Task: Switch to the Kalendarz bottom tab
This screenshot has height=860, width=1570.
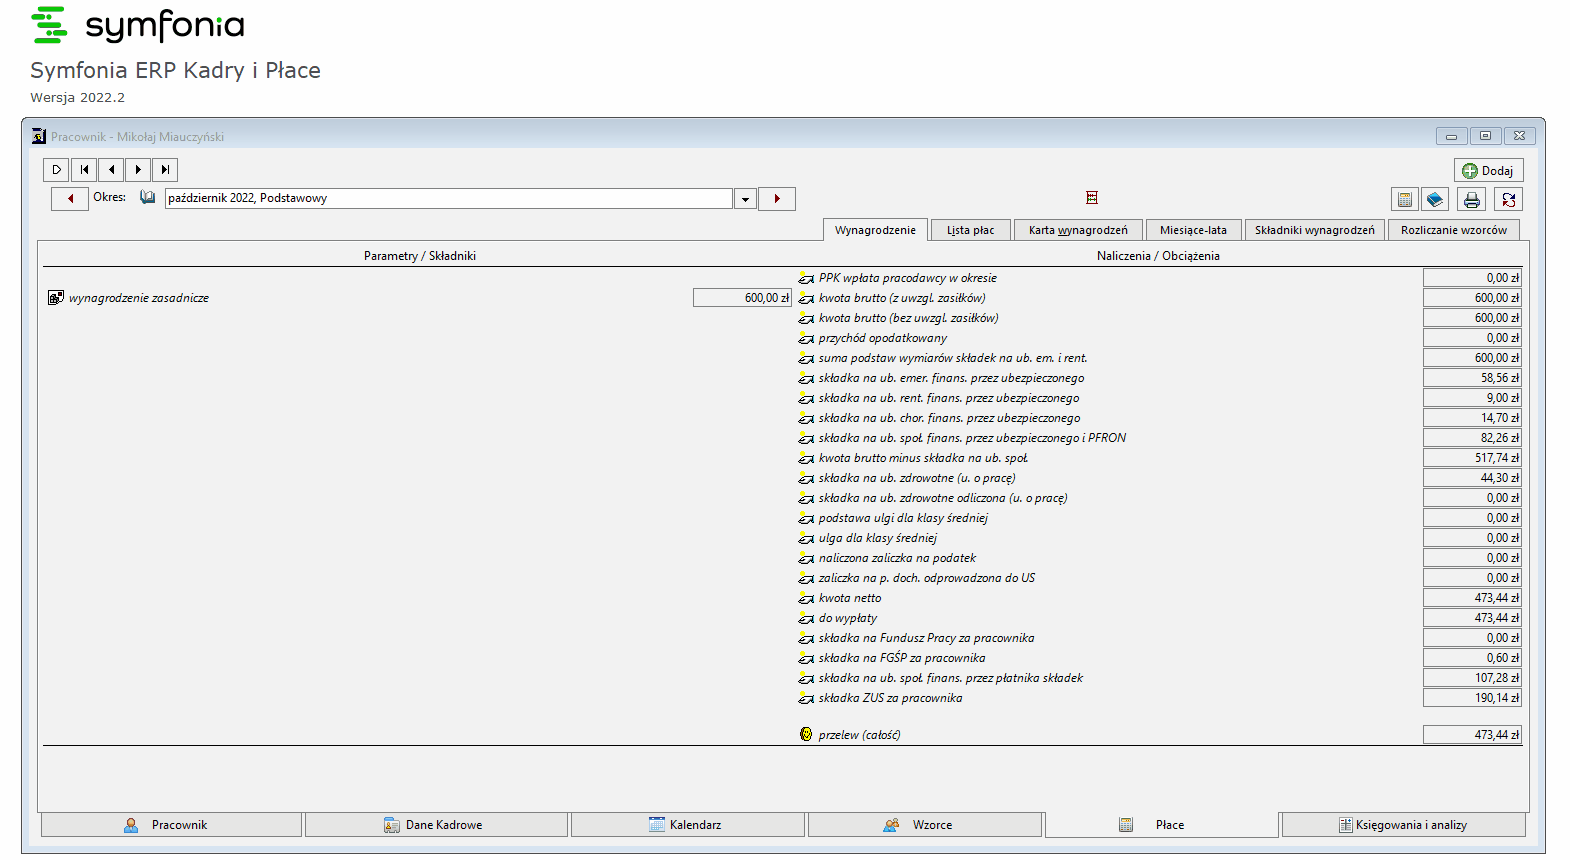Action: click(687, 825)
